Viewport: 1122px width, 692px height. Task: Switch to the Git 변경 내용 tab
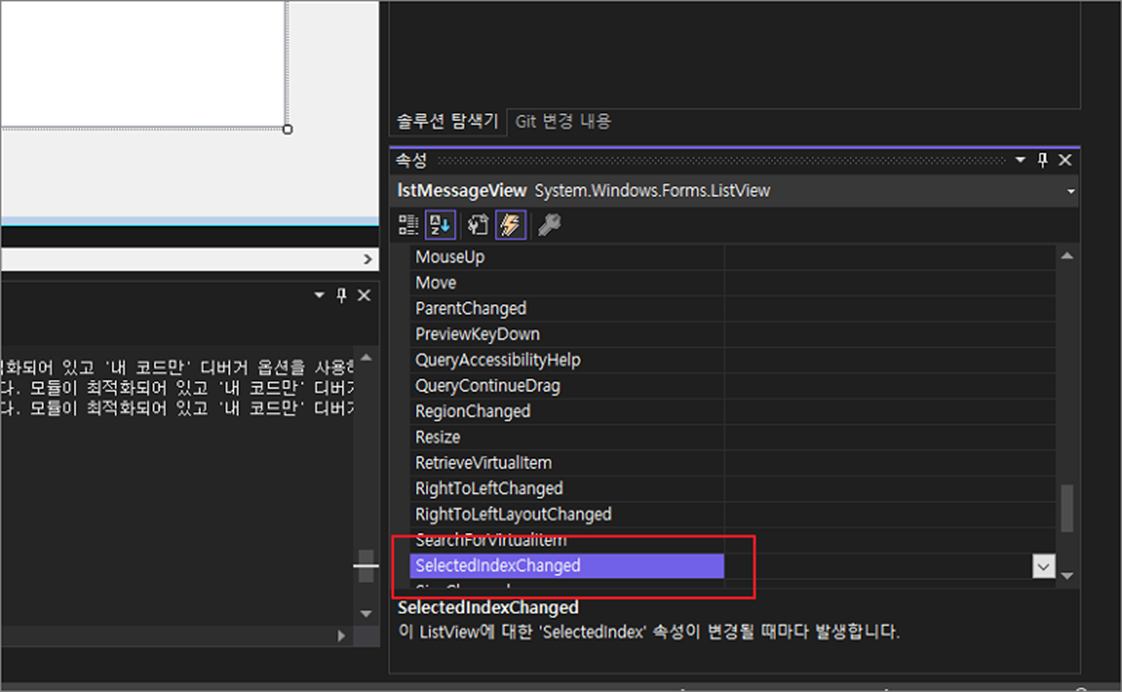click(562, 120)
